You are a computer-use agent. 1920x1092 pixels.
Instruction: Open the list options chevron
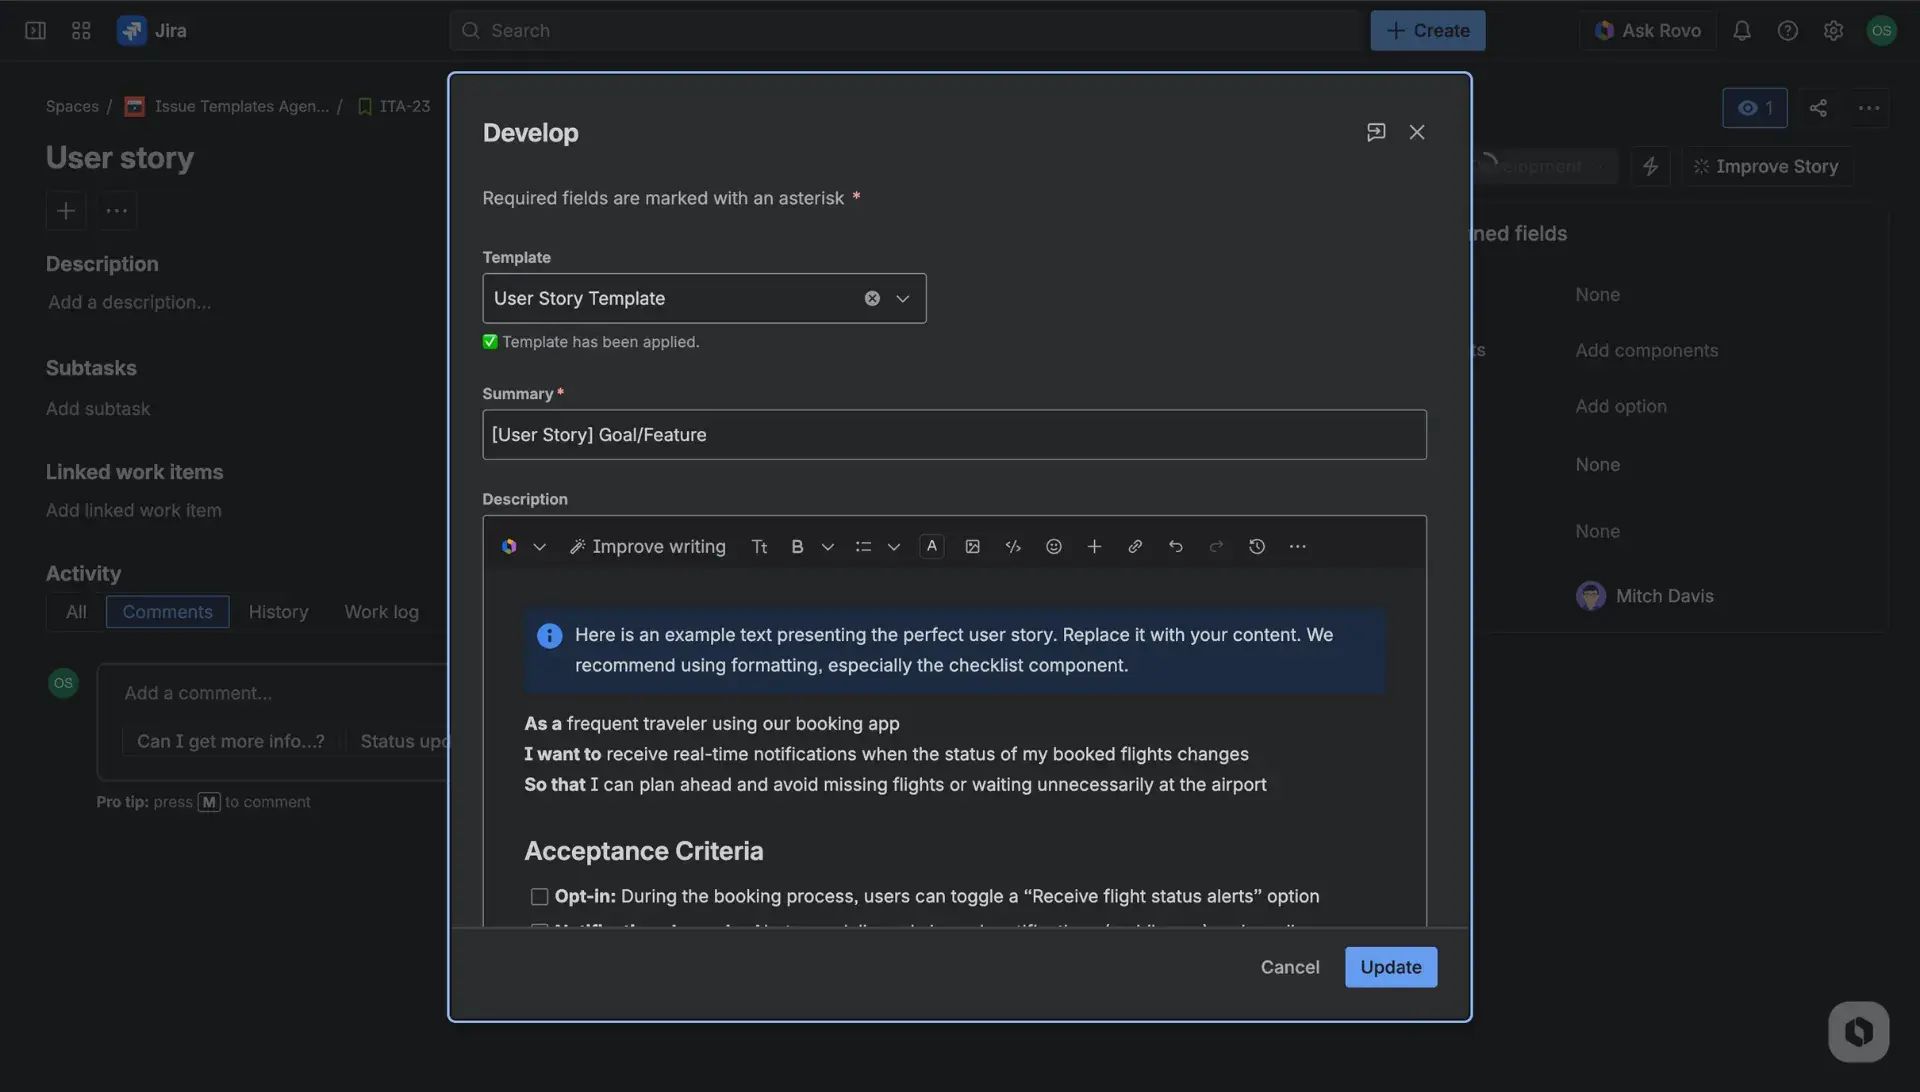click(x=894, y=546)
